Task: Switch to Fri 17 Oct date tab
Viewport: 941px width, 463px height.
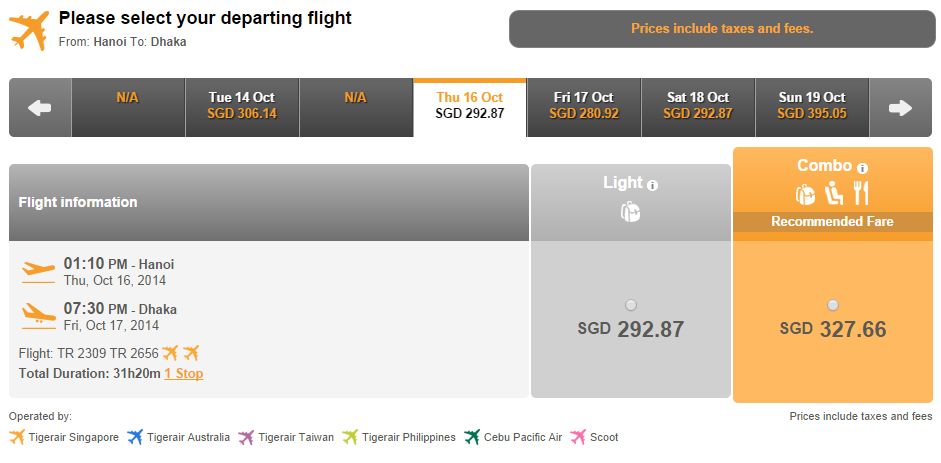Action: point(584,108)
